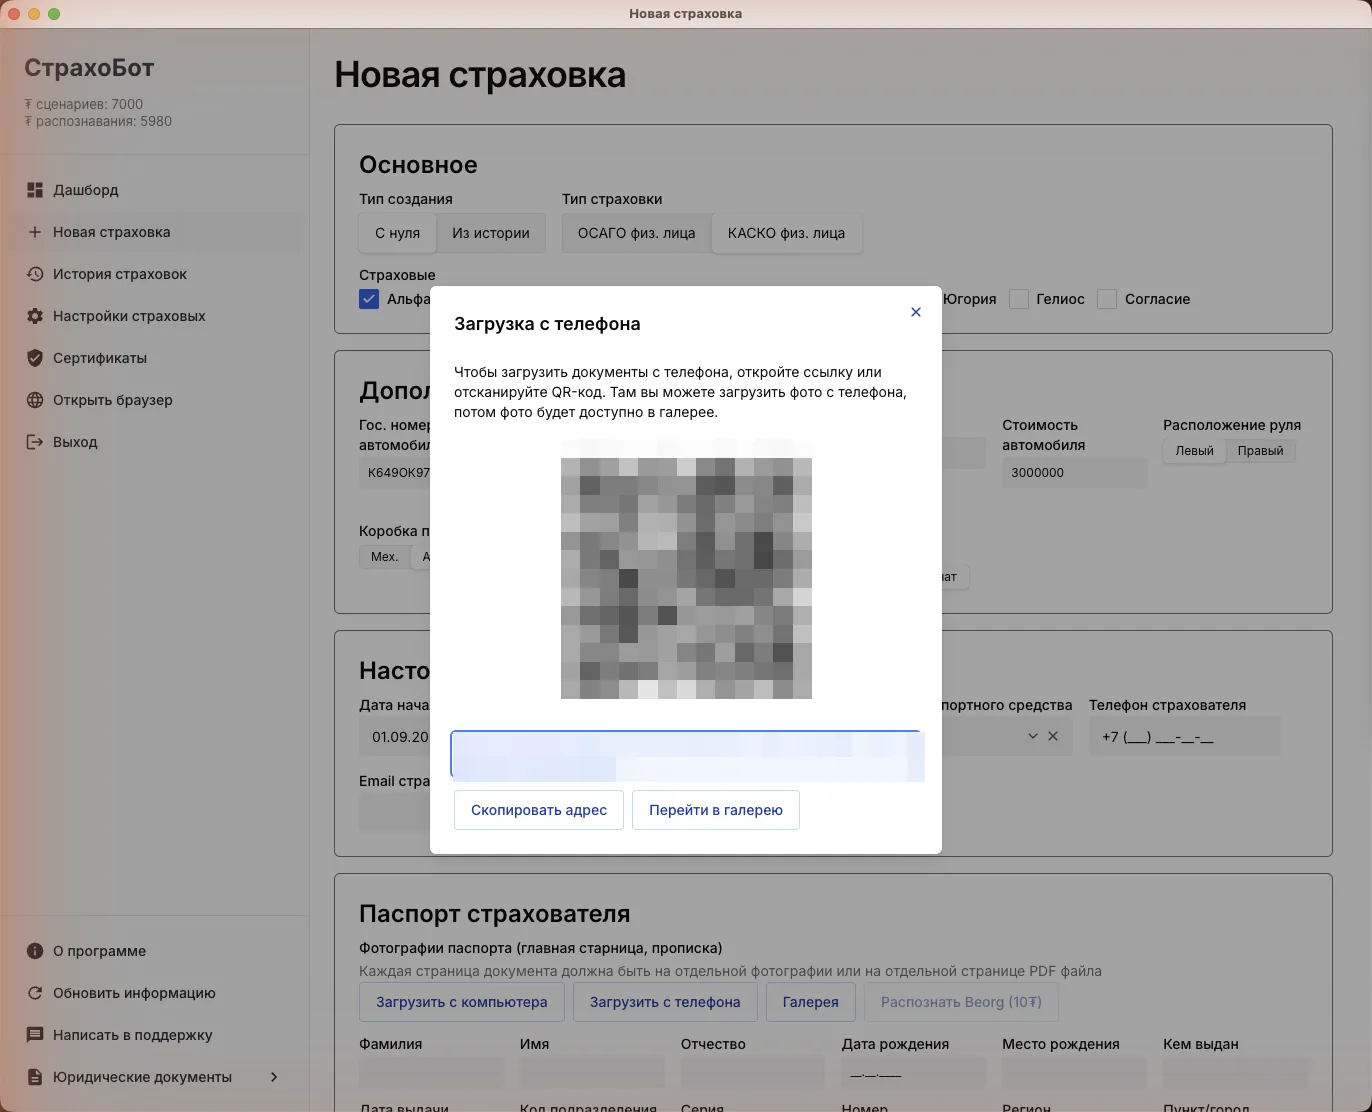Click the Телефон страхователя field

tap(1185, 736)
